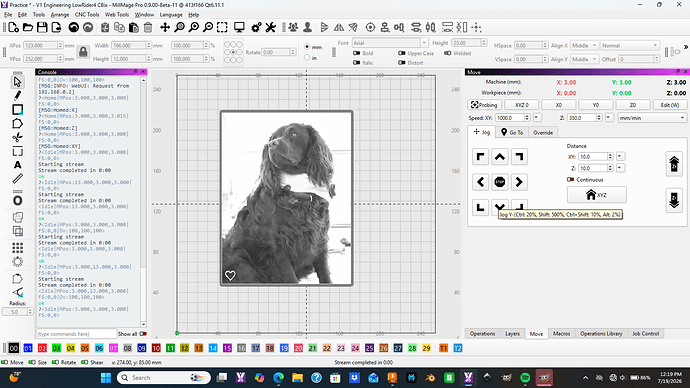The height and width of the screenshot is (388, 690).
Task: Delete selection with the trash can icon
Action: [x=148, y=28]
